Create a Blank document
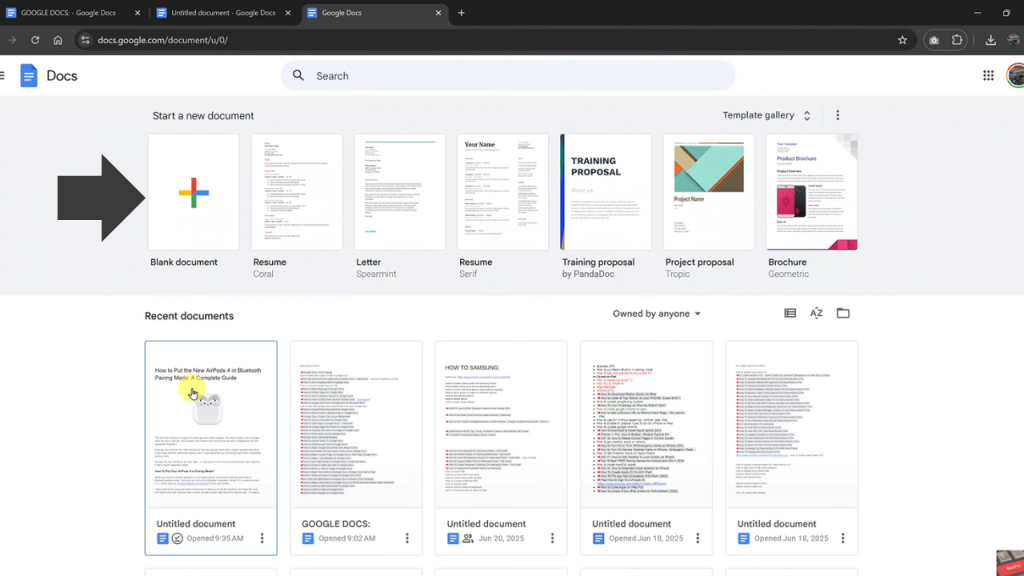Image resolution: width=1024 pixels, height=576 pixels. [193, 192]
